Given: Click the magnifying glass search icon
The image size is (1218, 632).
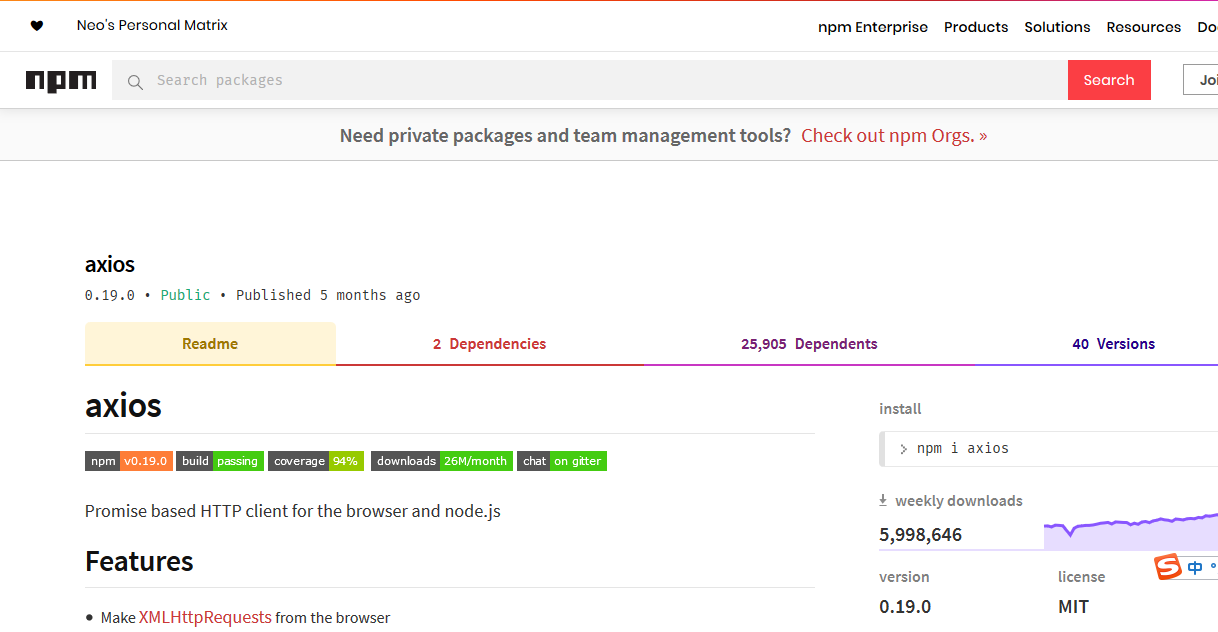Looking at the screenshot, I should point(135,81).
